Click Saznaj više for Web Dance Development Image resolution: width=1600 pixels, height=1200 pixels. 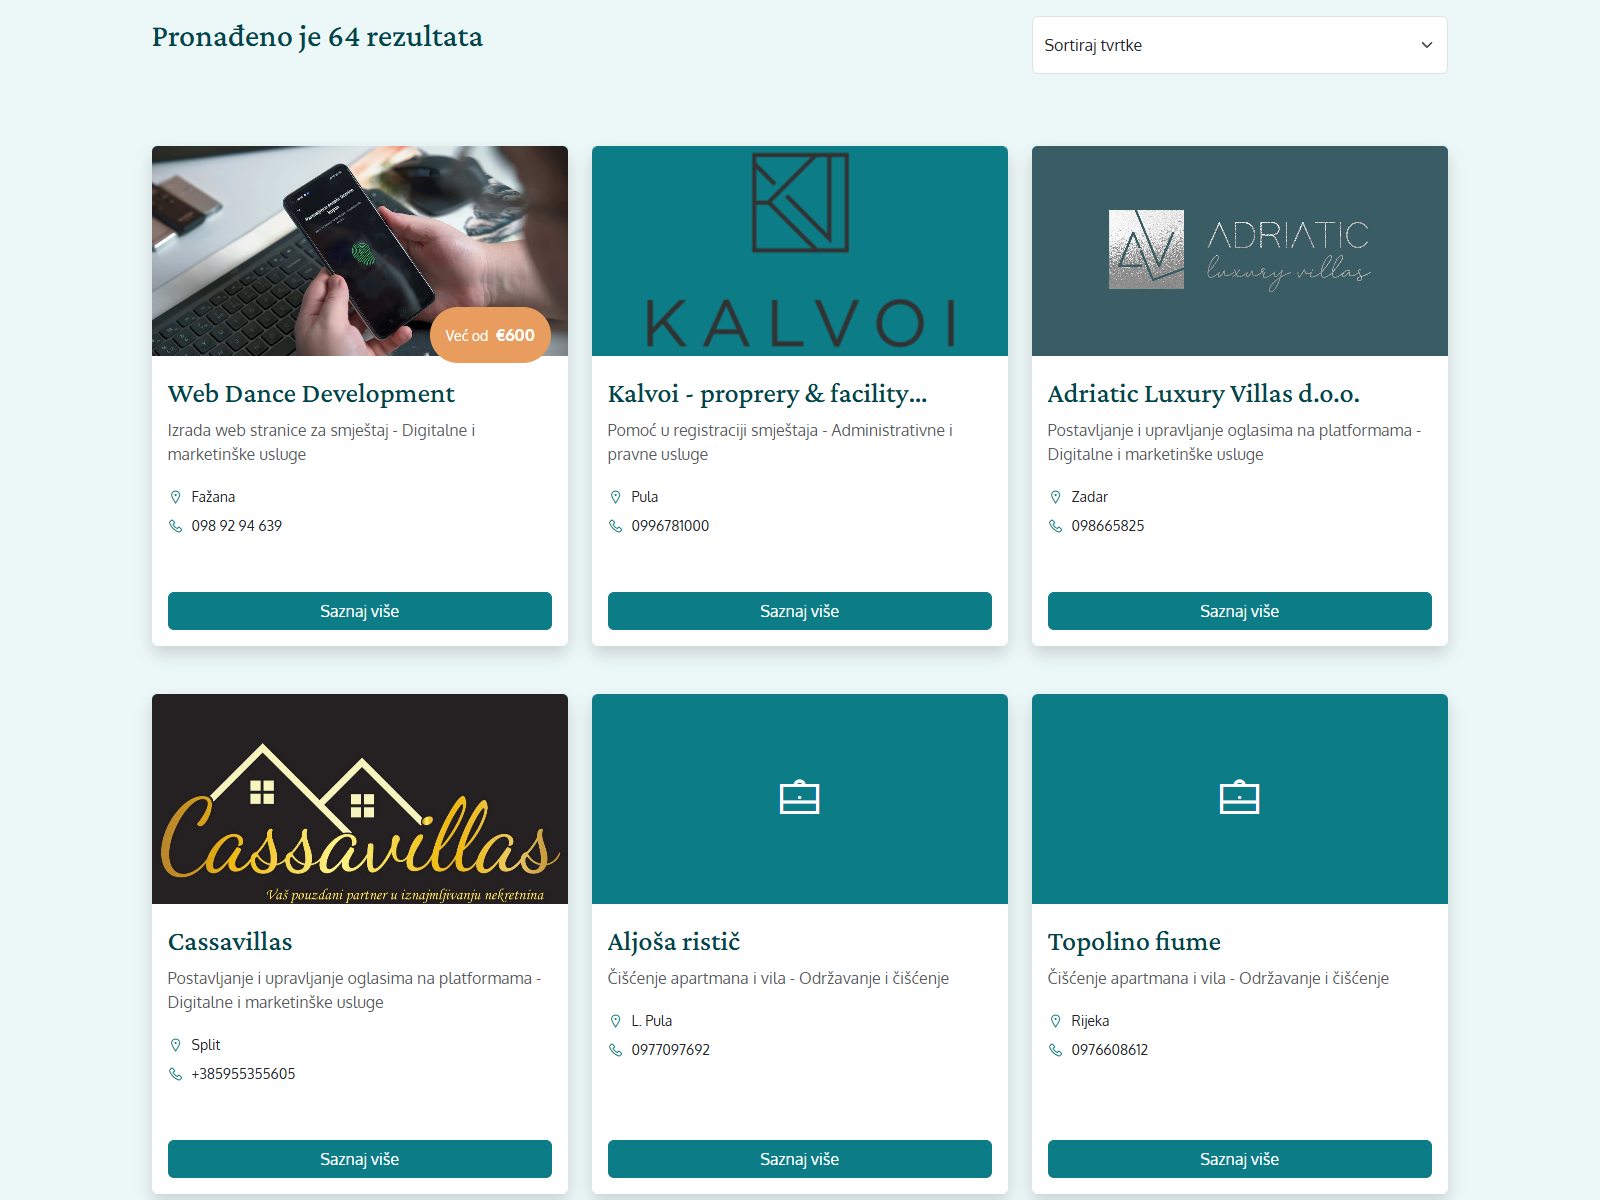[x=359, y=611]
